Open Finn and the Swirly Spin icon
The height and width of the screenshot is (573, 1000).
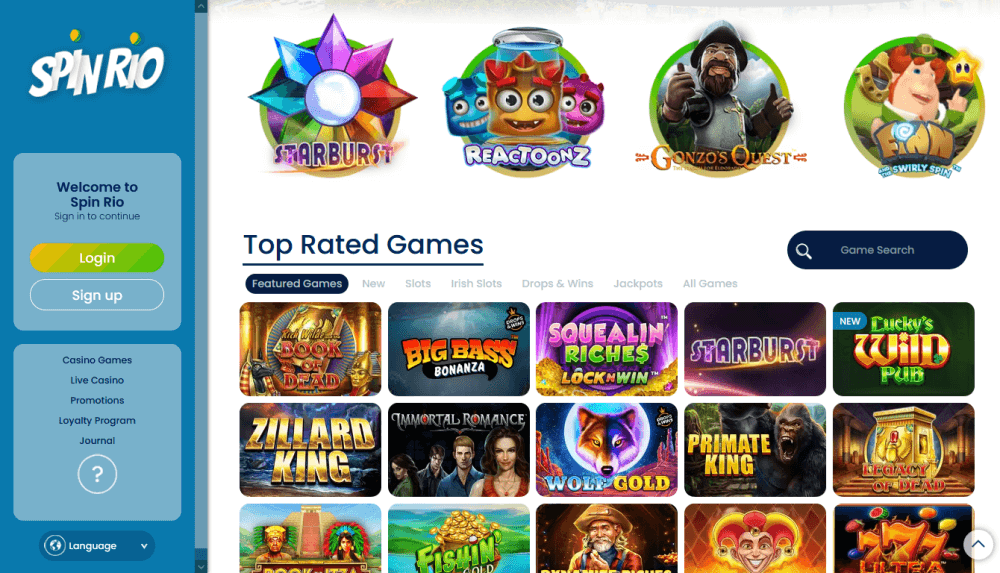(914, 105)
